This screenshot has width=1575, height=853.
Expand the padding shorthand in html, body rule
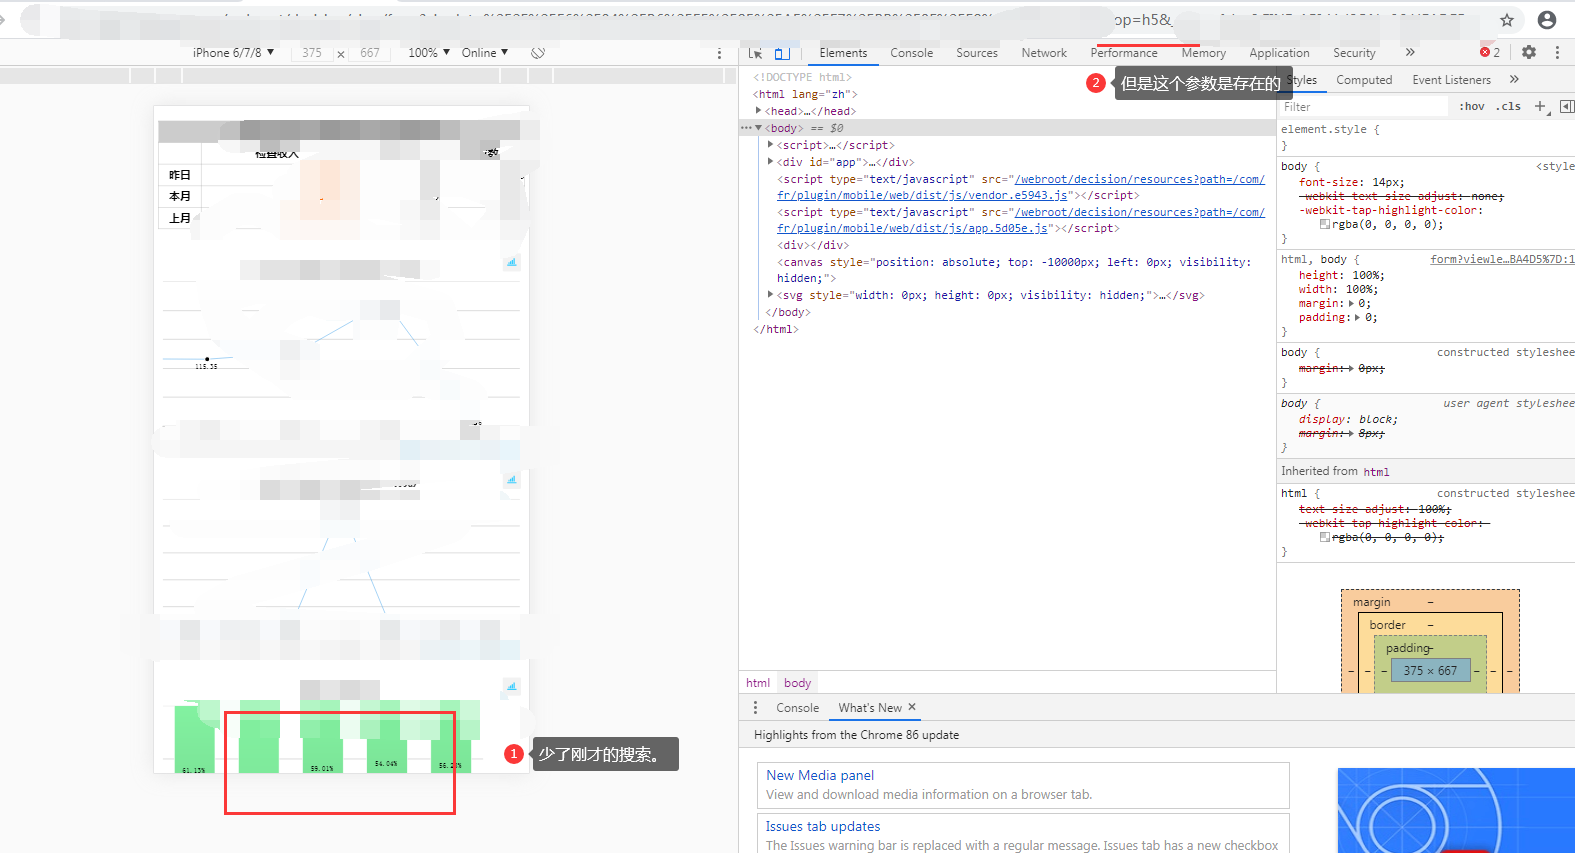tap(1359, 318)
